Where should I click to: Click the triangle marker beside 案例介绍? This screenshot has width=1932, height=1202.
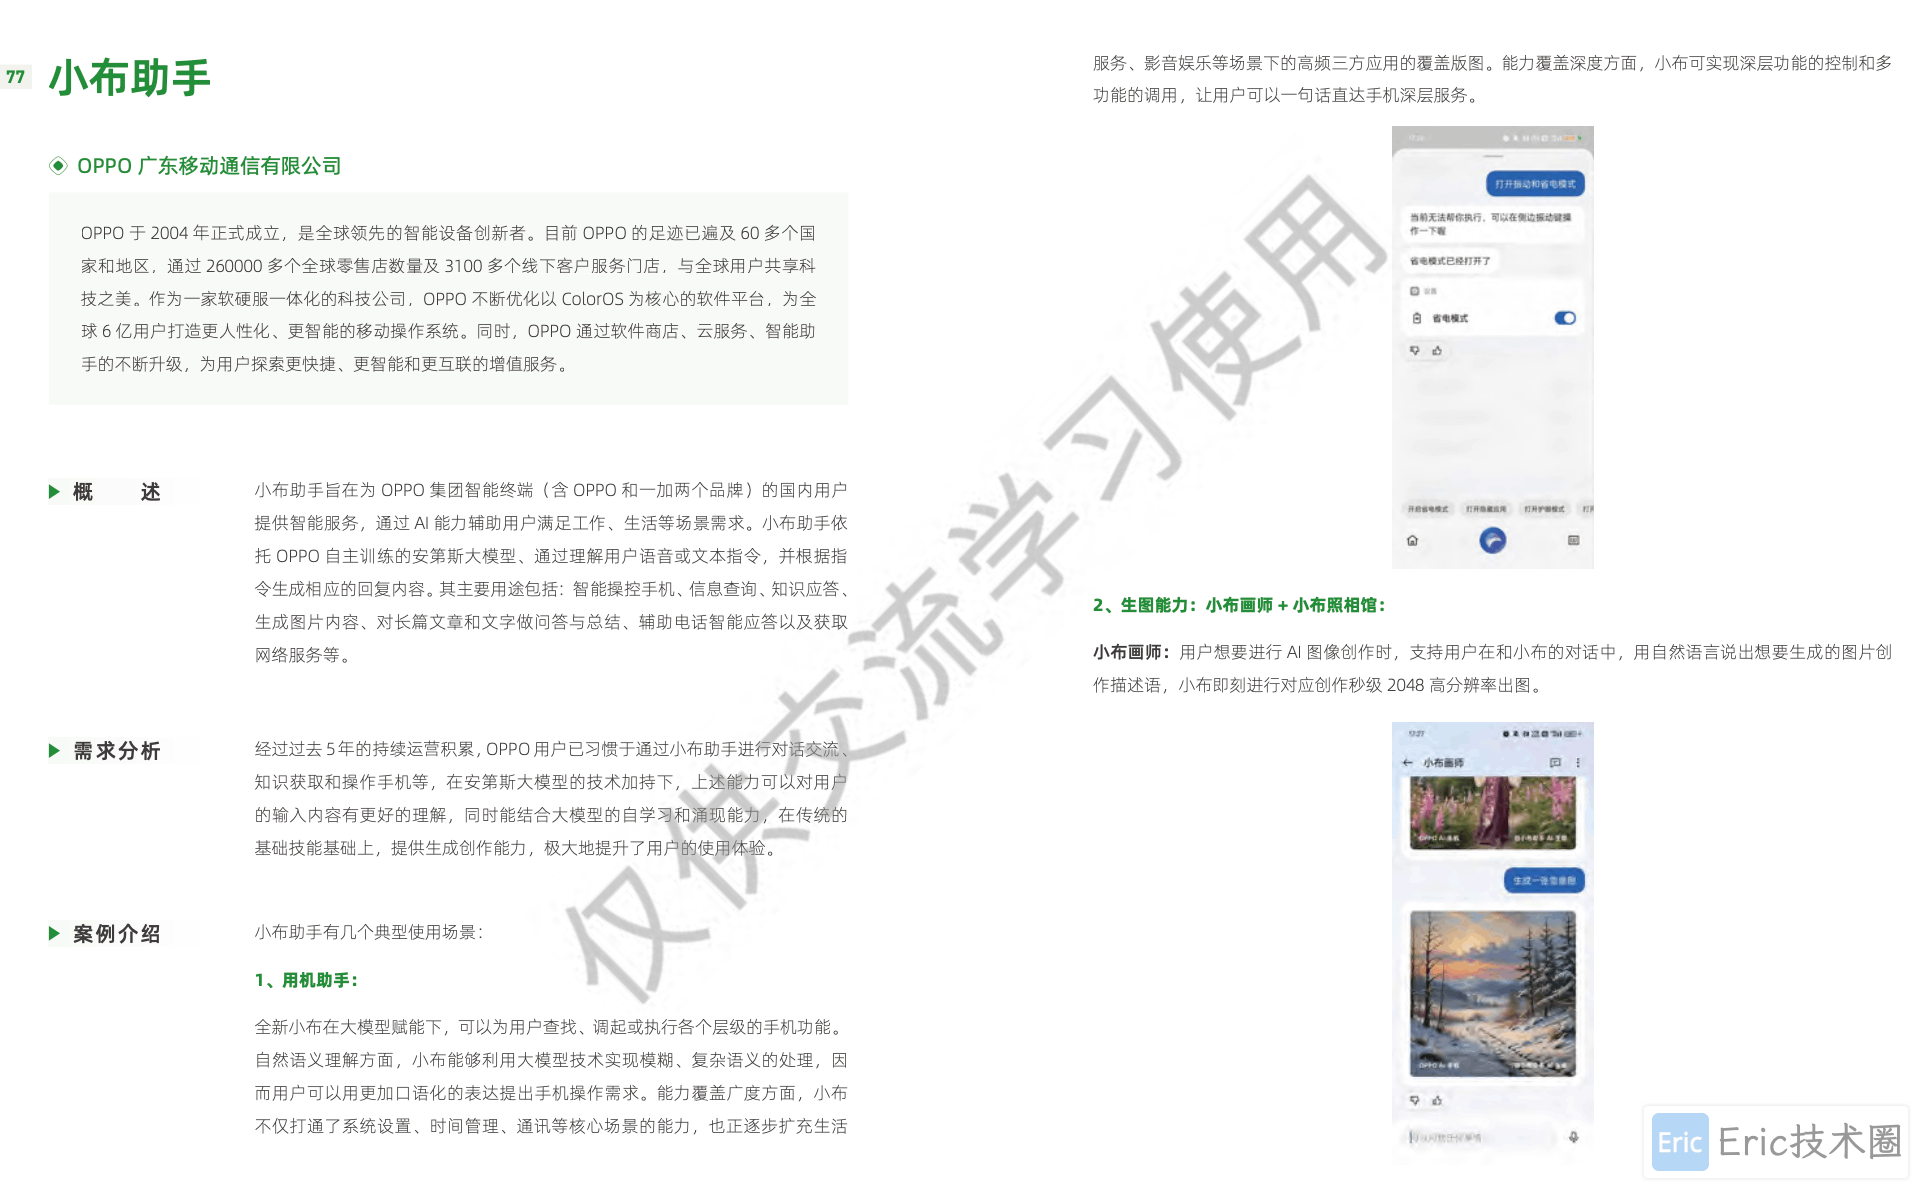click(54, 933)
